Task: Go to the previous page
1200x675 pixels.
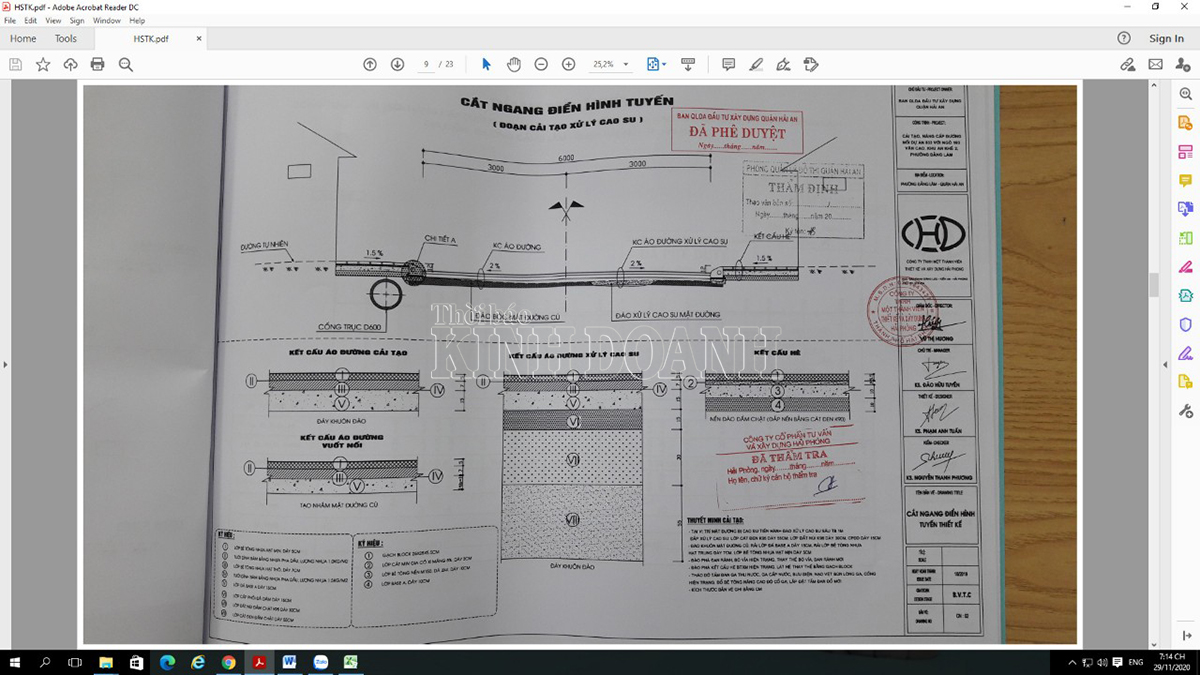Action: pos(370,64)
